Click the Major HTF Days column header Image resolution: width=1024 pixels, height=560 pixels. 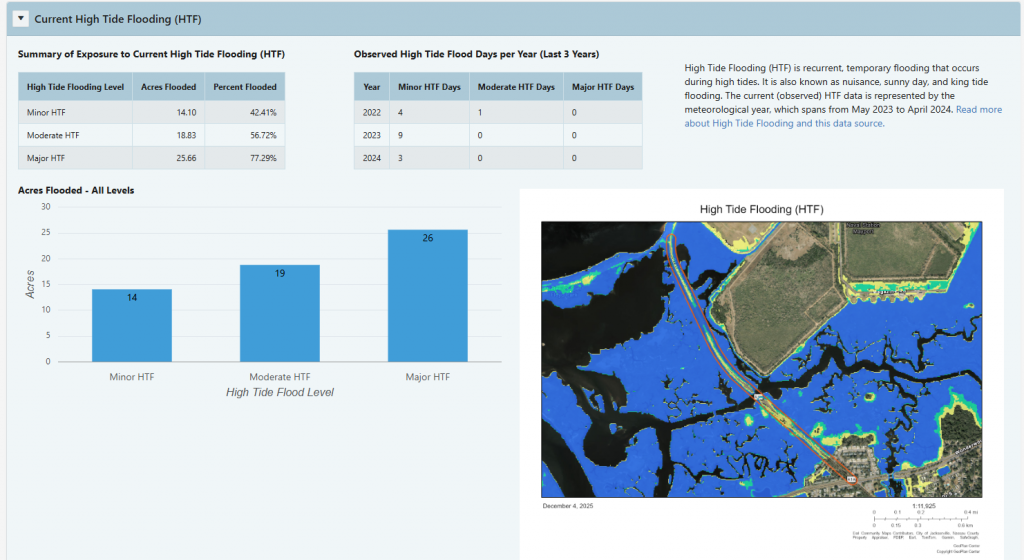tap(603, 87)
